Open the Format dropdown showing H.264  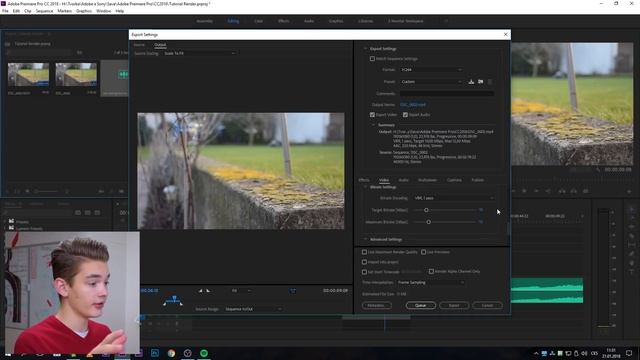click(431, 70)
